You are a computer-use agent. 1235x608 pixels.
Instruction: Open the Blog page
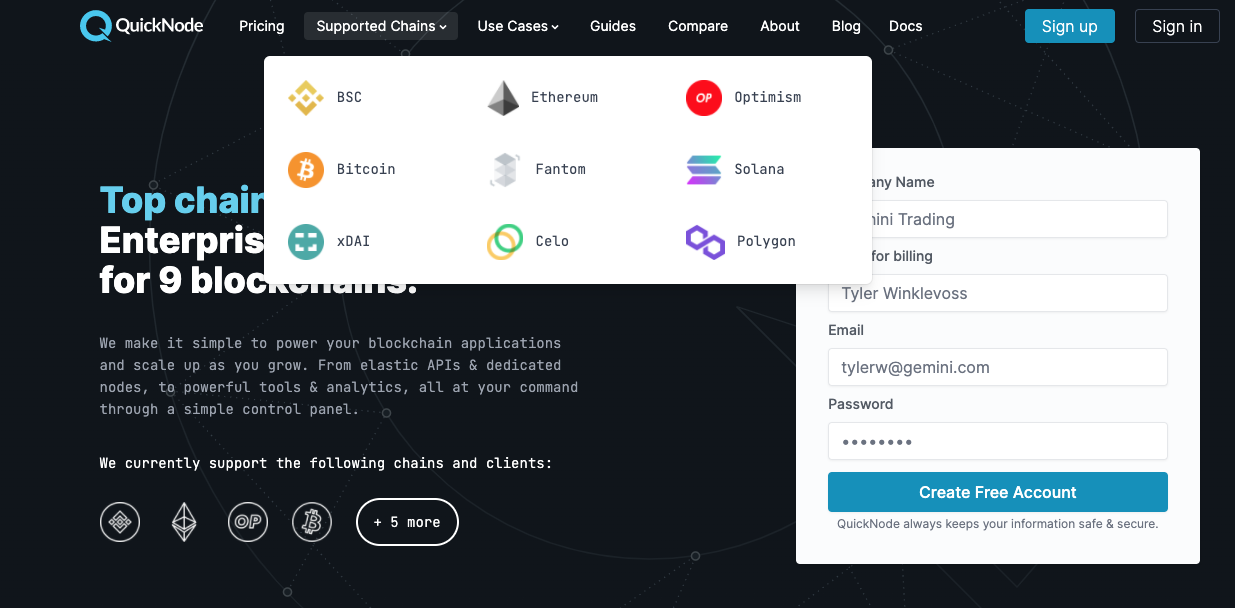point(846,26)
